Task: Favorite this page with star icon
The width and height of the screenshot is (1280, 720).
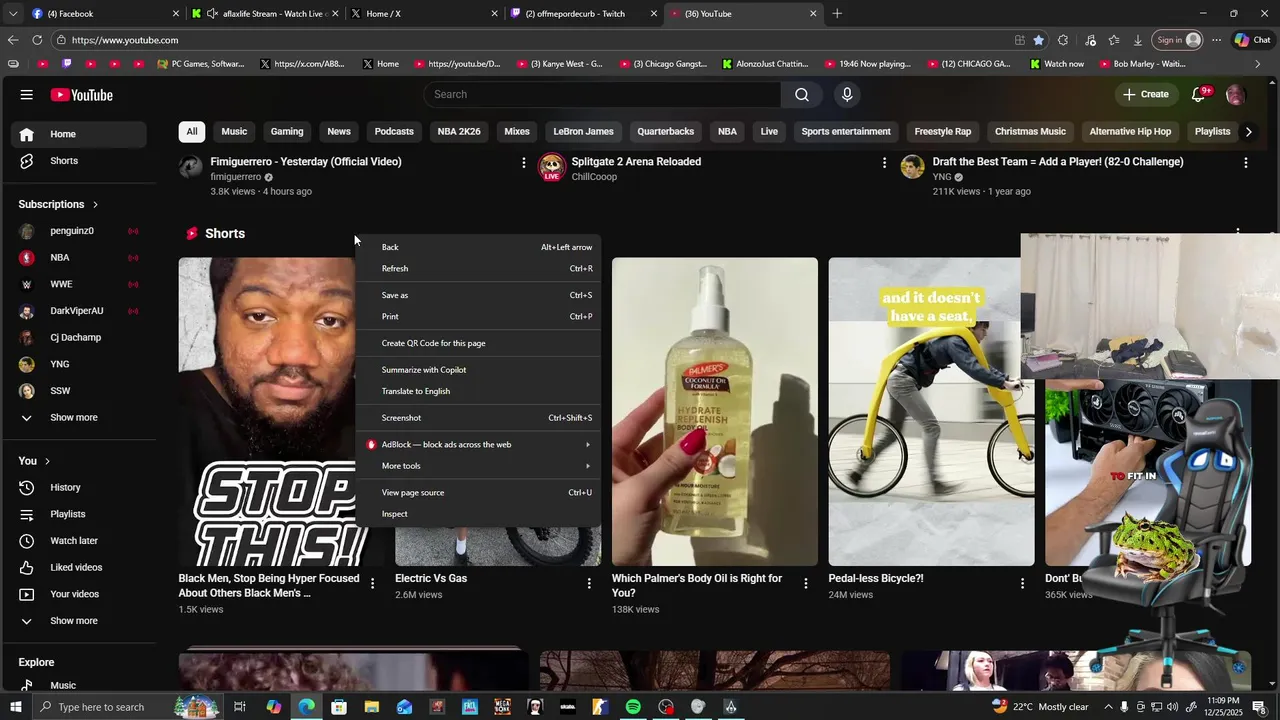Action: pyautogui.click(x=1038, y=40)
